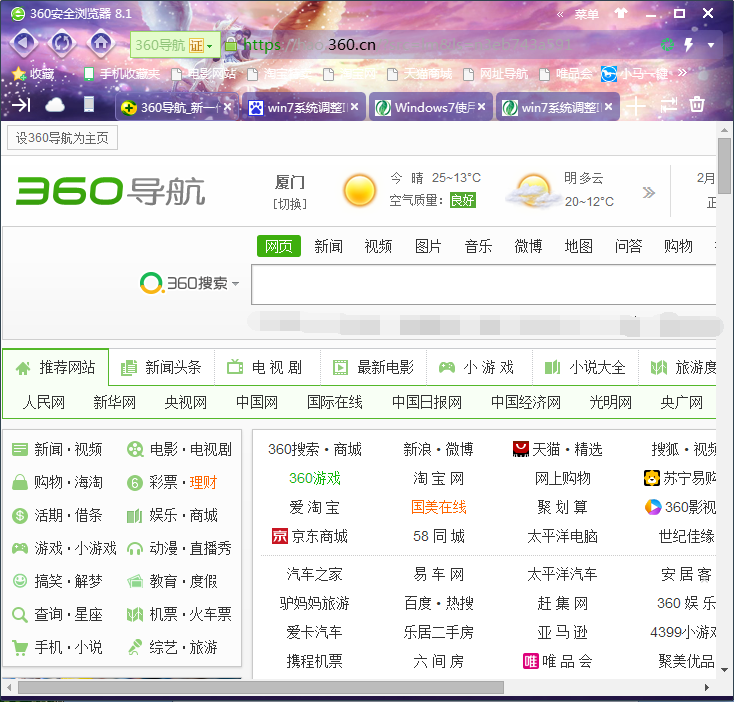
Task: Open the 菜单 menu
Action: point(587,14)
